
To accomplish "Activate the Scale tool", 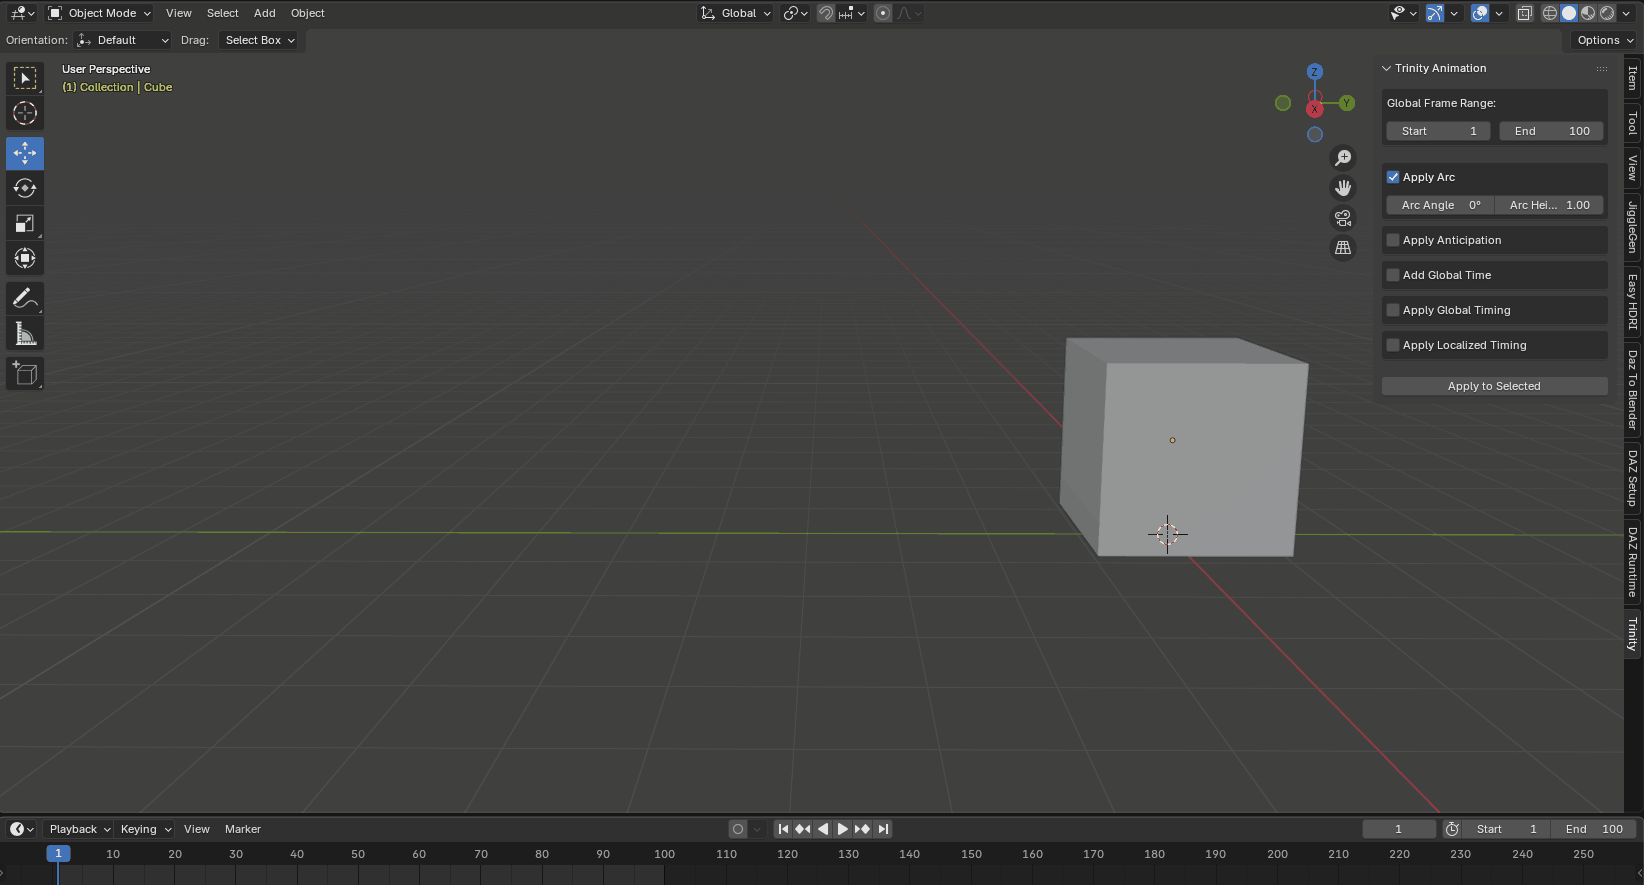I will tap(25, 223).
